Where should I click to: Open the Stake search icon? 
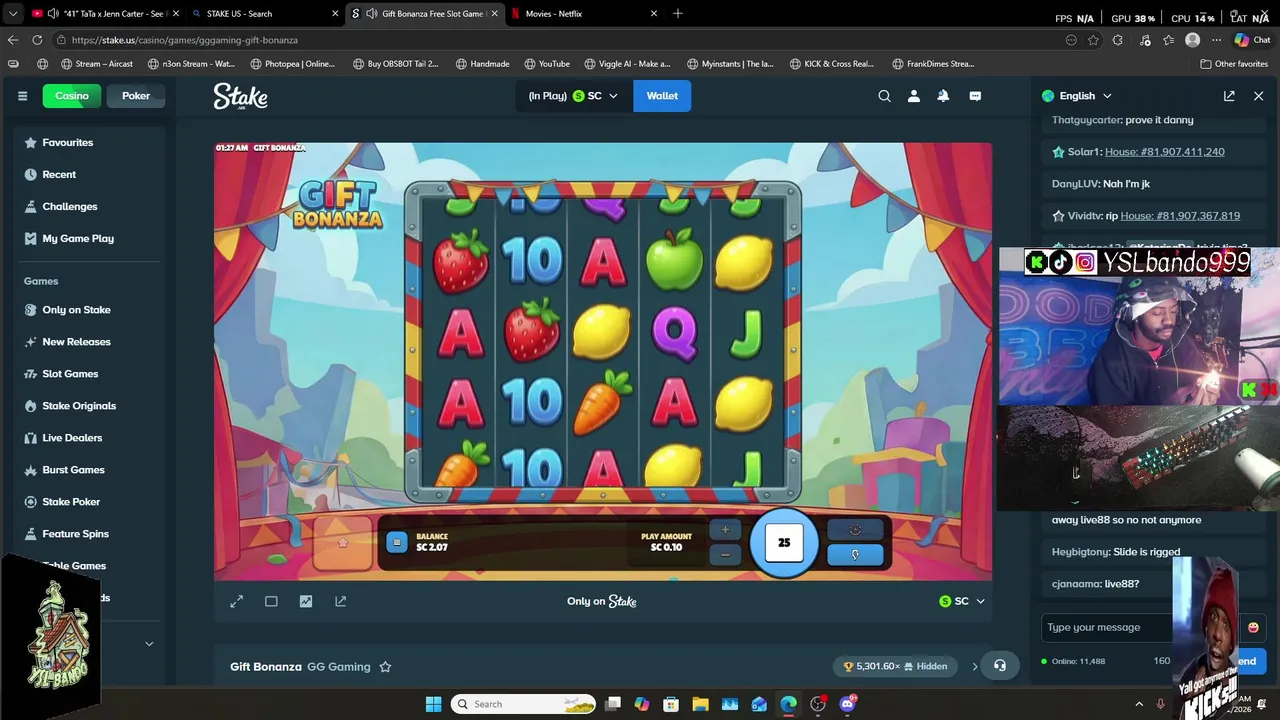tap(884, 96)
